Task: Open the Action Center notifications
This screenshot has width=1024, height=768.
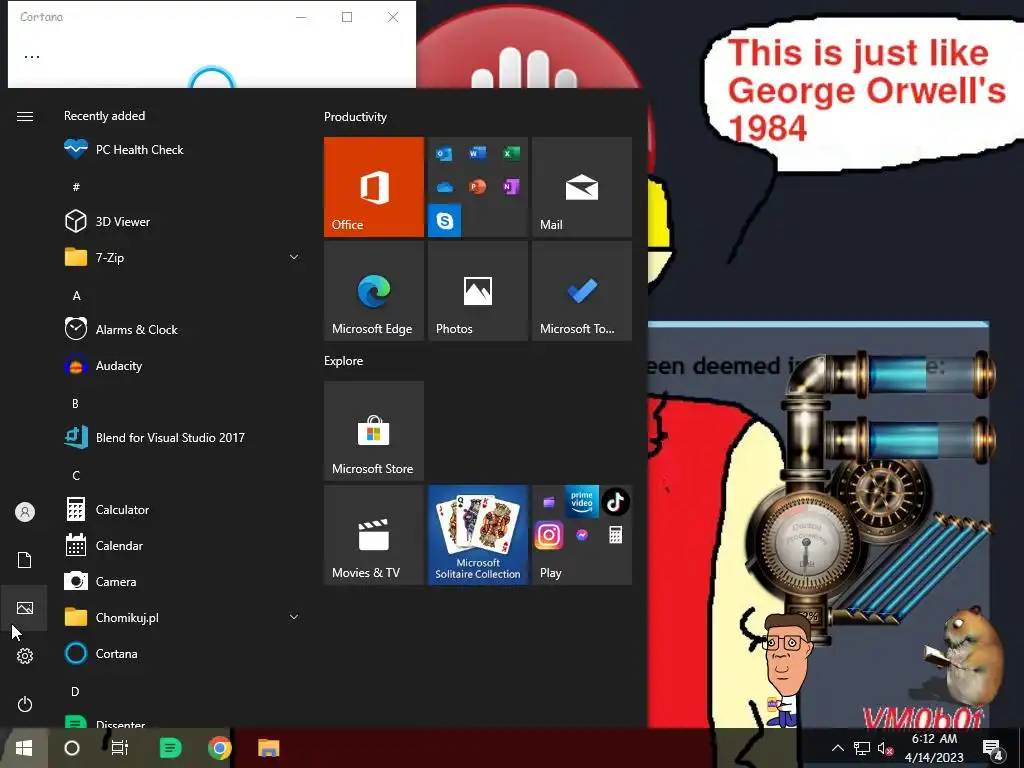Action: tap(992, 749)
